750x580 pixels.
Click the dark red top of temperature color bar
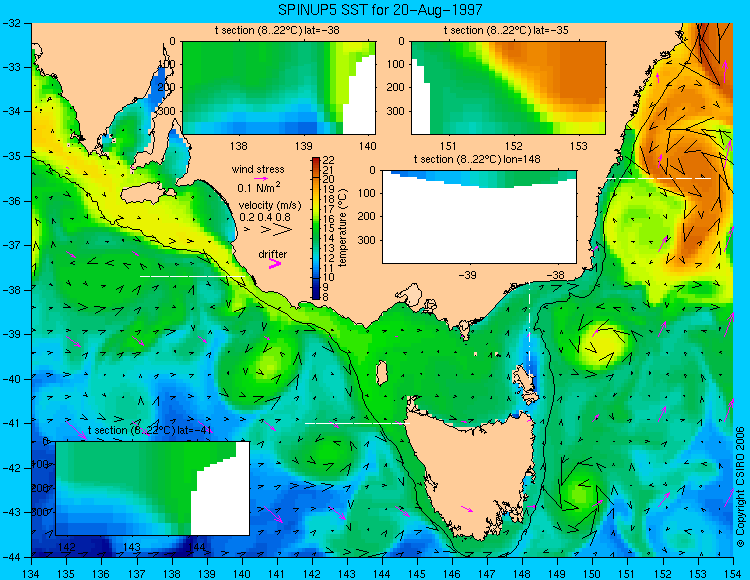[x=316, y=163]
